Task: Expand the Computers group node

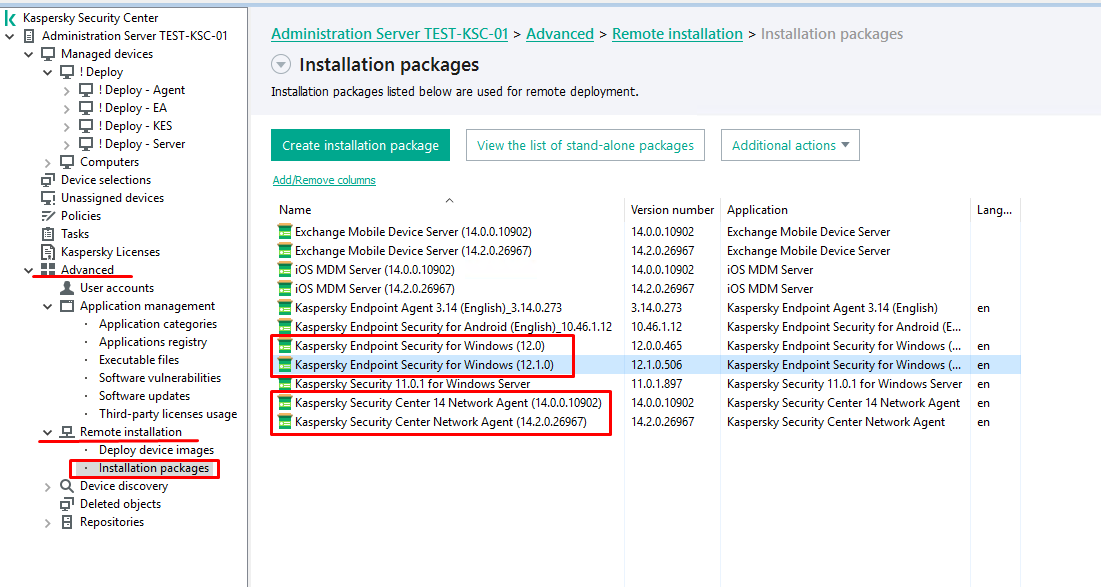Action: (48, 162)
